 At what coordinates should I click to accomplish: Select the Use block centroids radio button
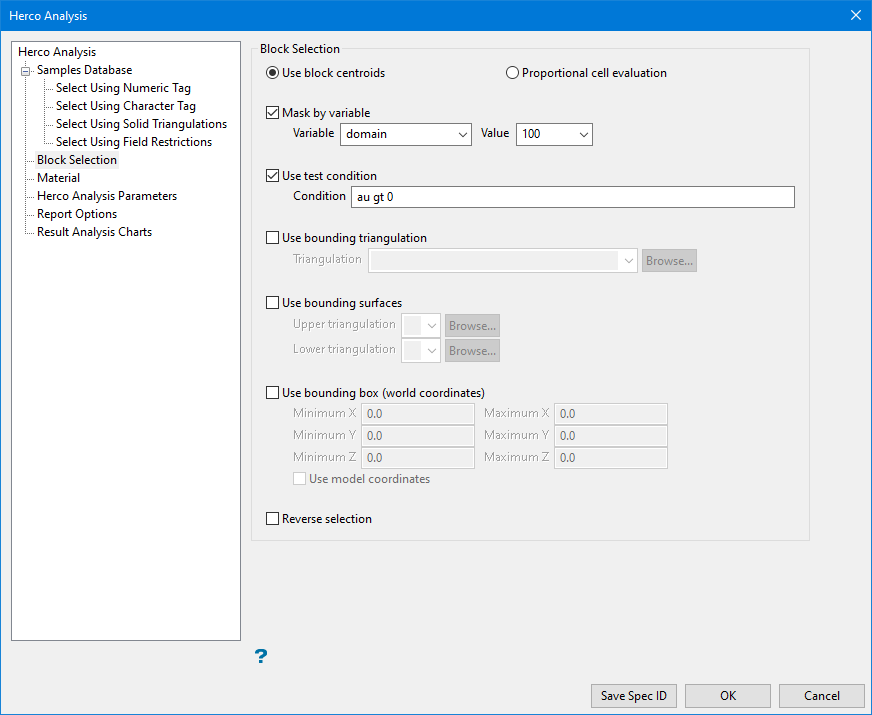[273, 73]
